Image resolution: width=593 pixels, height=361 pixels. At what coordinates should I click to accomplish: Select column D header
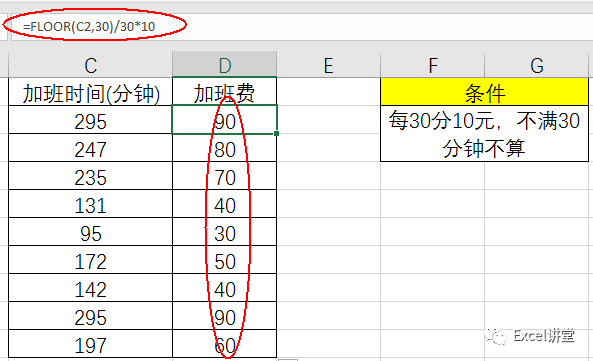(225, 65)
